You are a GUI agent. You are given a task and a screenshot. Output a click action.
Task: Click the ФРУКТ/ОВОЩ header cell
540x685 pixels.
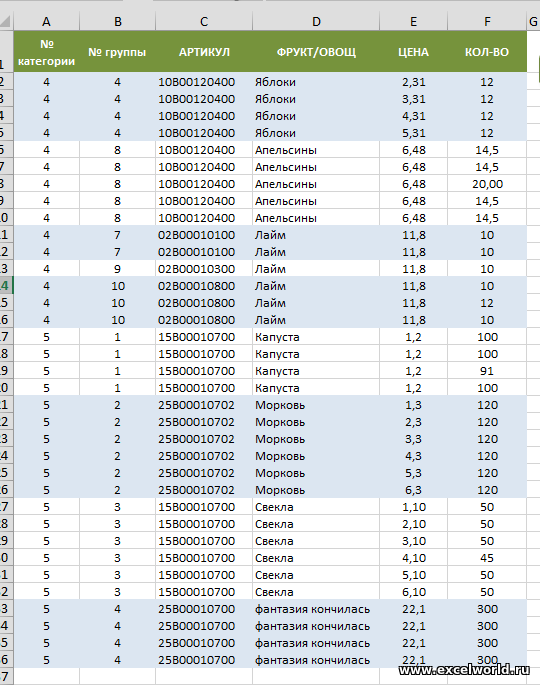[x=316, y=52]
